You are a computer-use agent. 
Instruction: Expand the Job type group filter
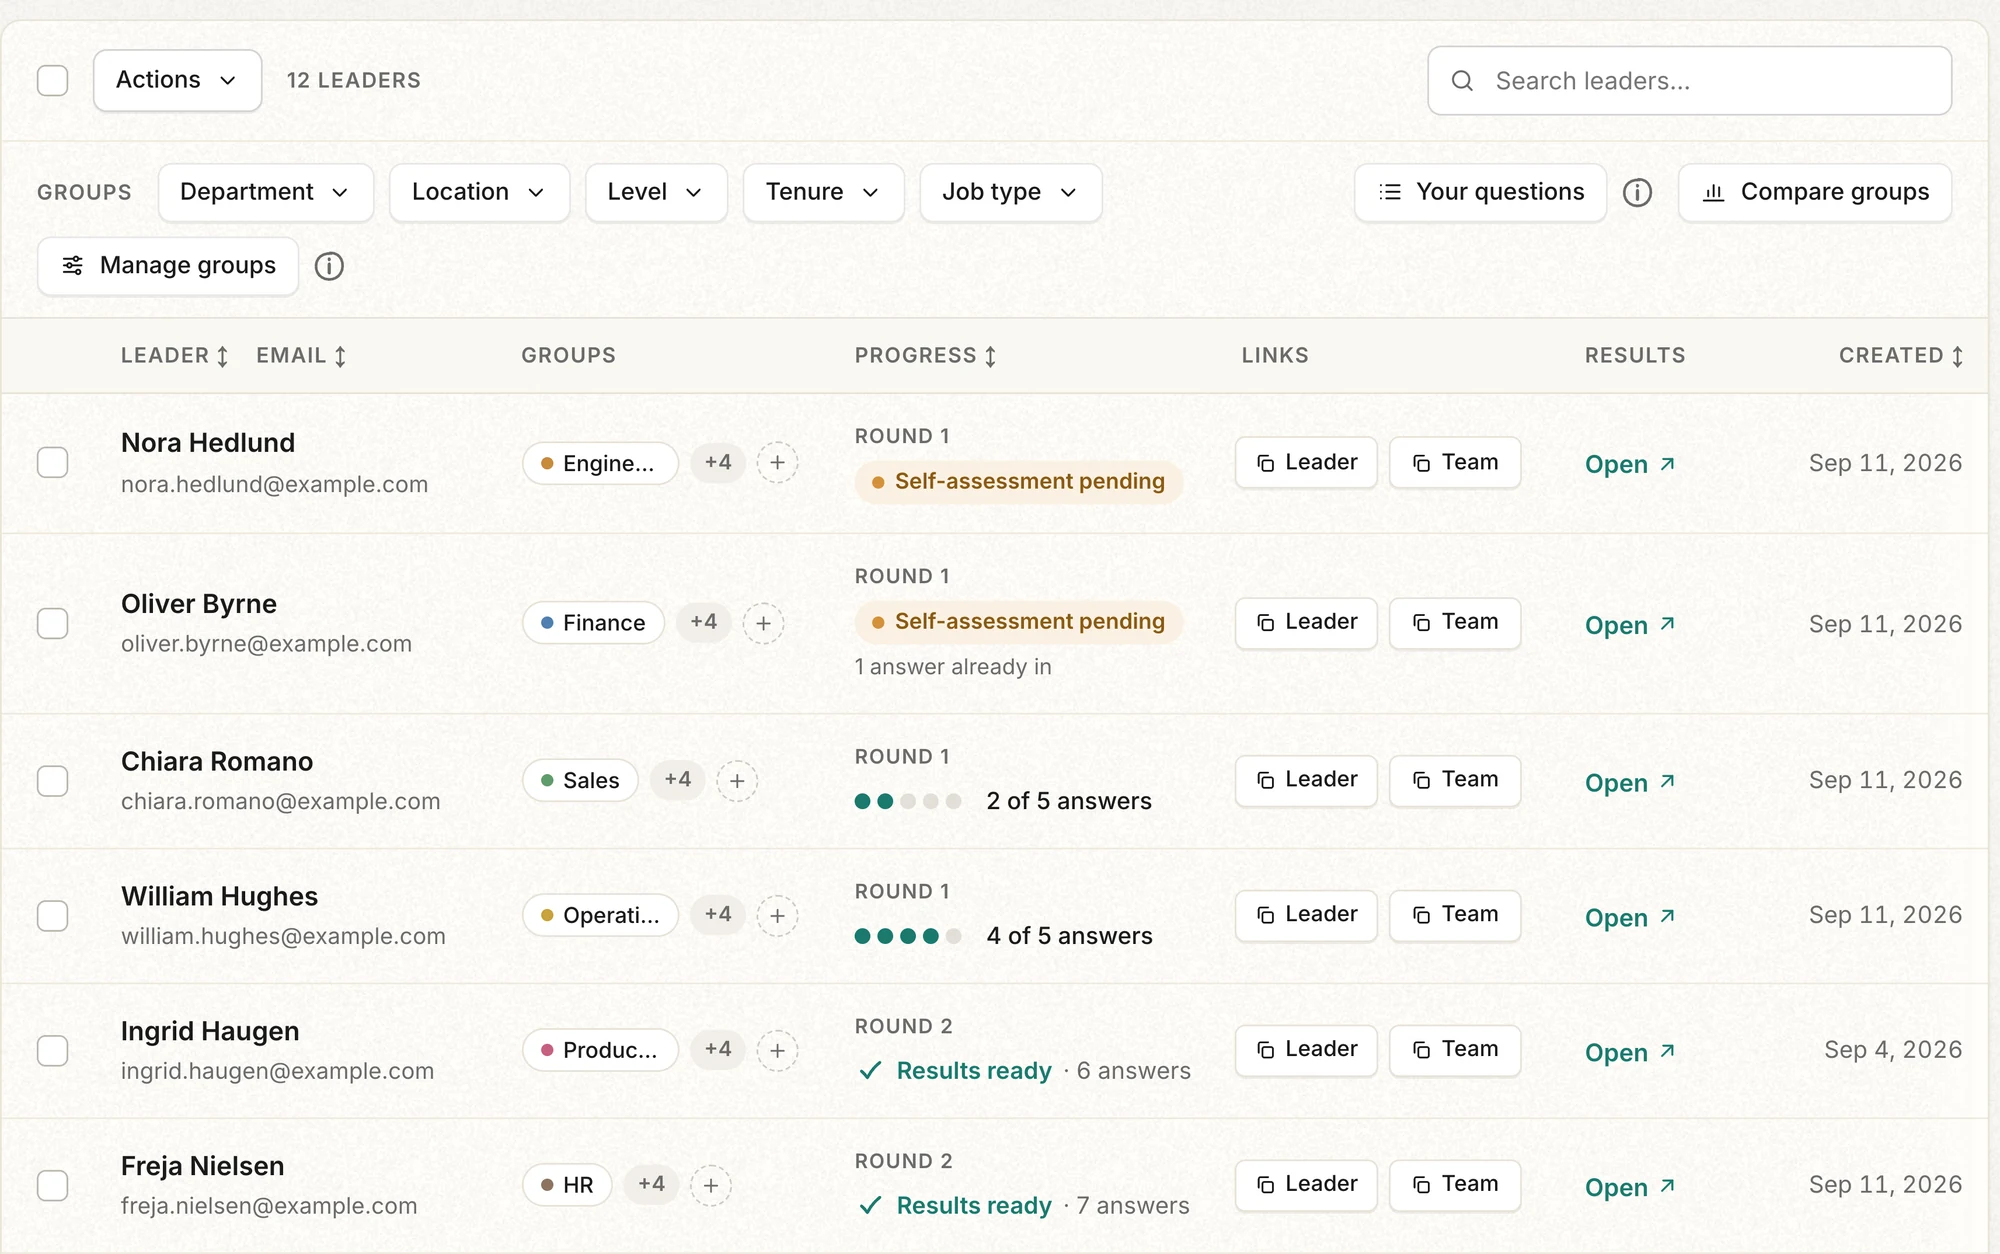click(1010, 192)
